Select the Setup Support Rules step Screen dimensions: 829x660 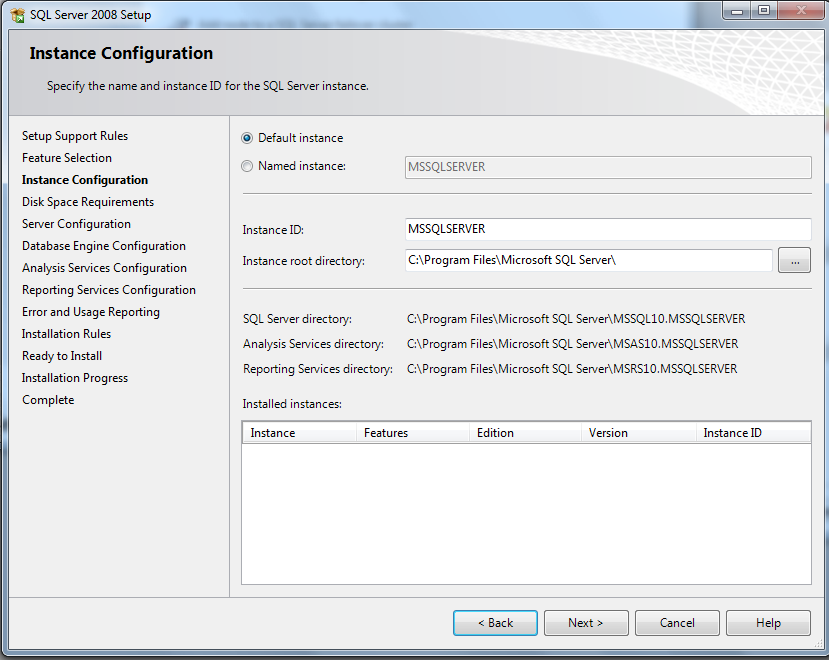75,136
